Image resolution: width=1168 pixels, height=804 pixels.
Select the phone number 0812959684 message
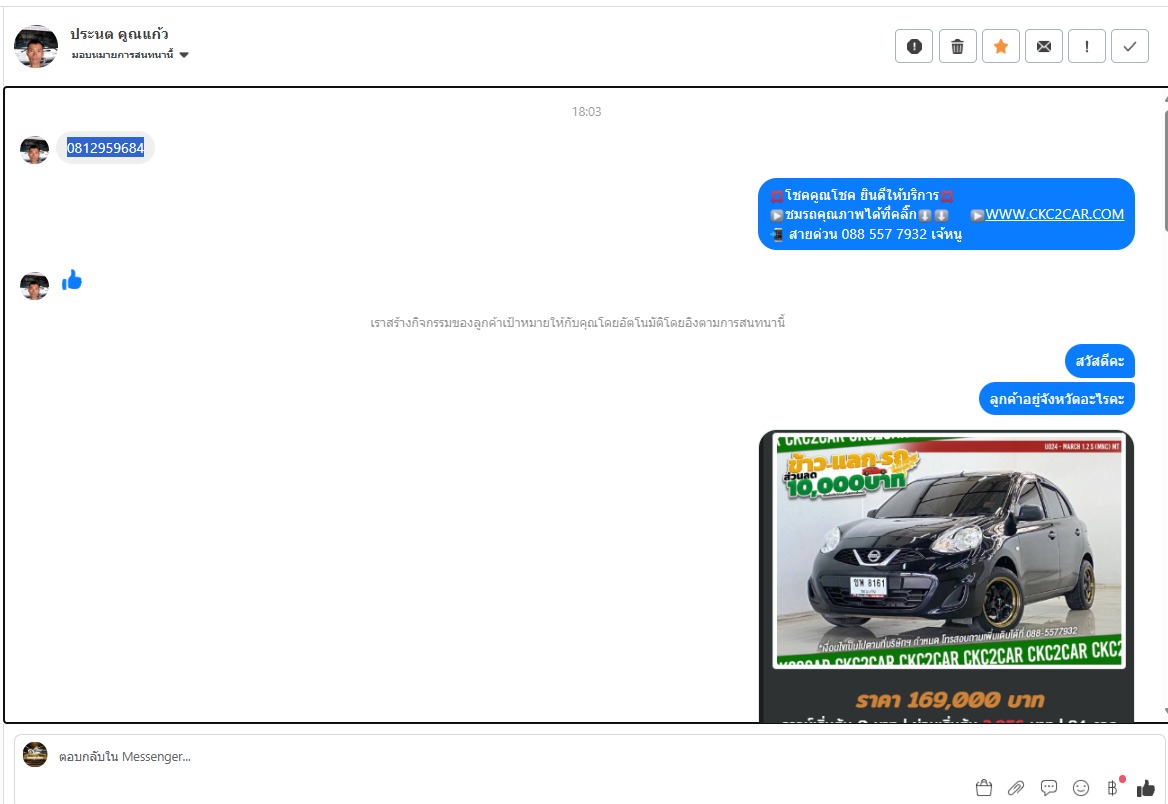(x=105, y=148)
